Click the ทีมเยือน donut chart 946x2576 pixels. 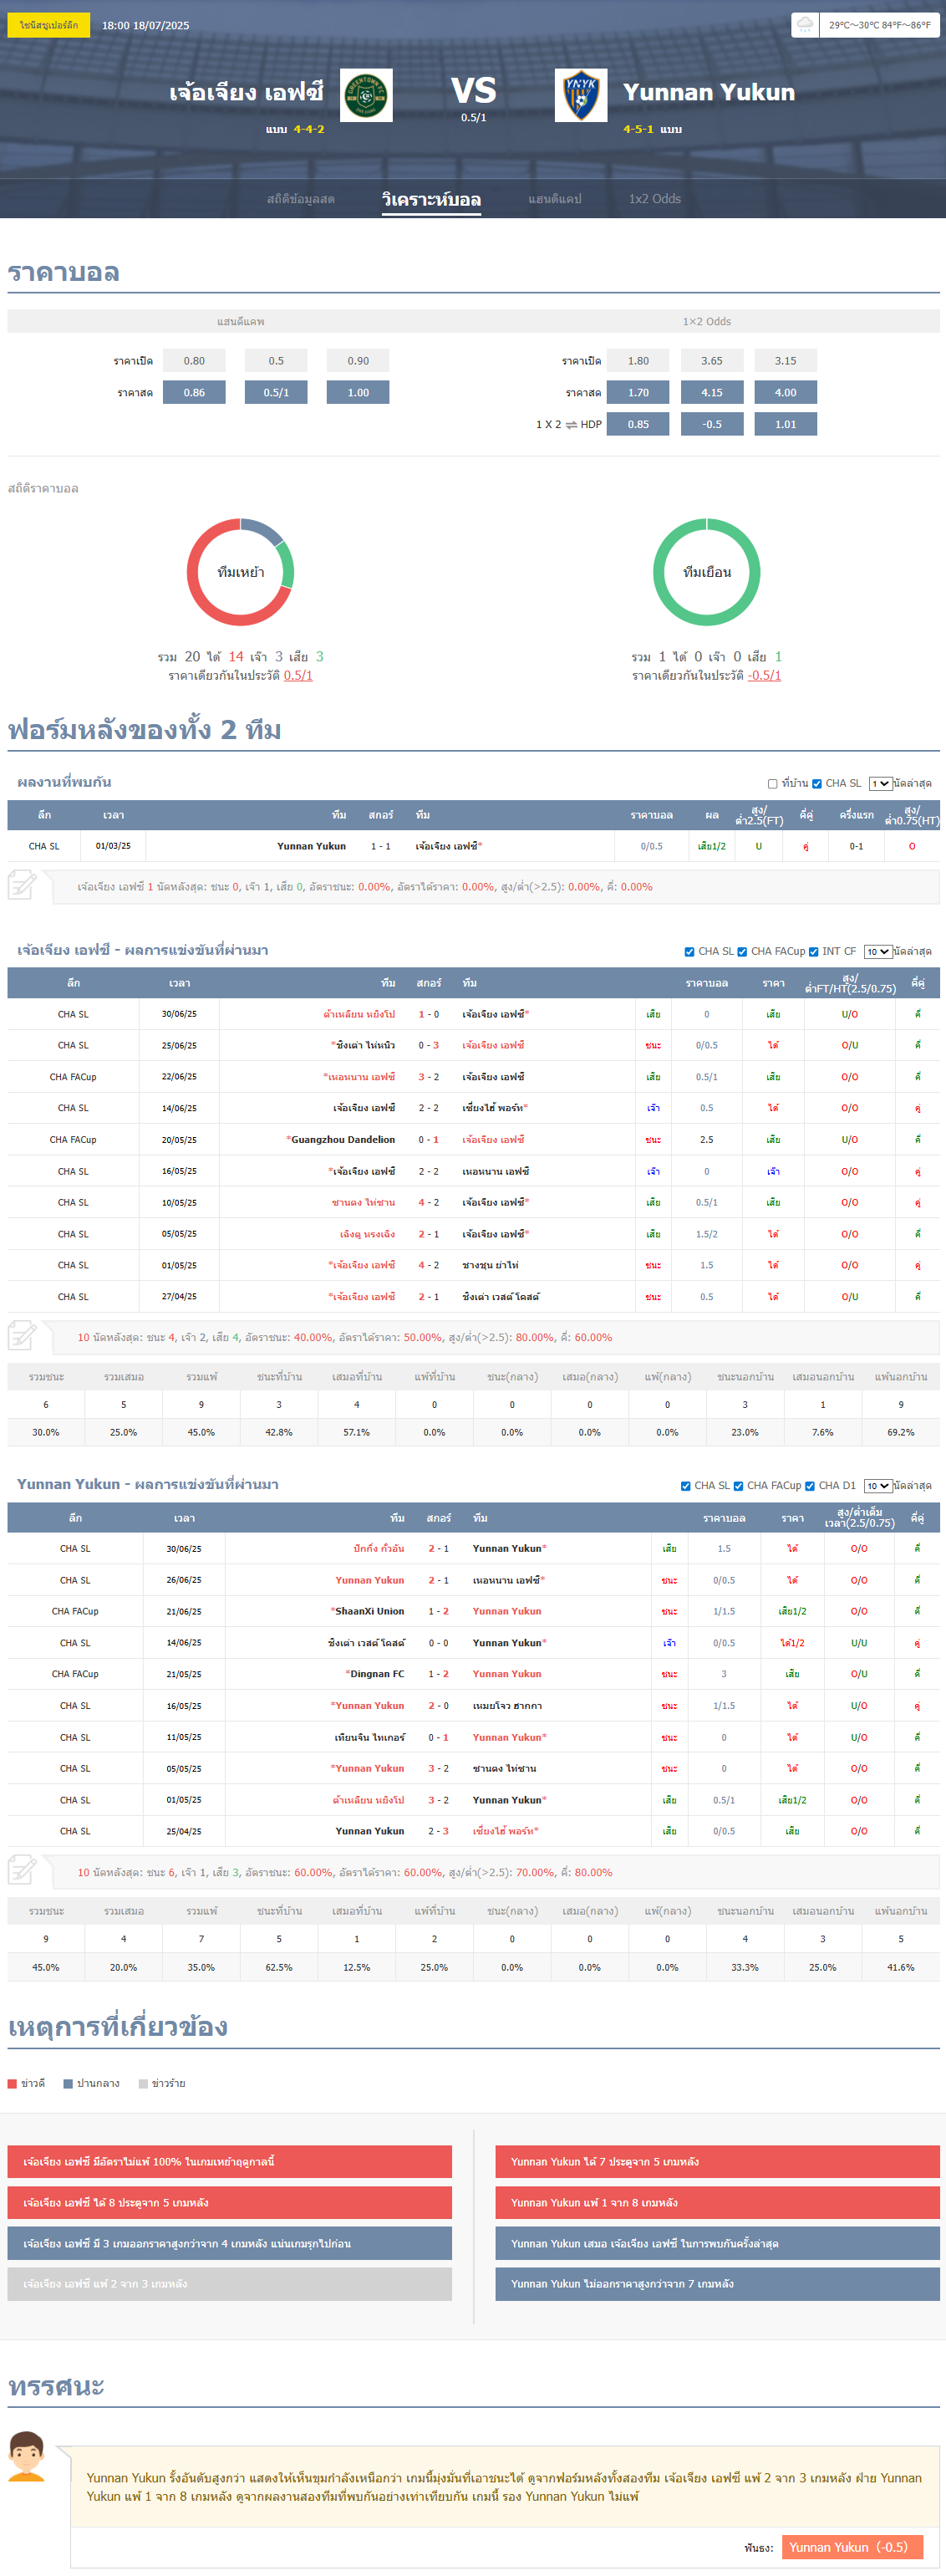point(707,572)
